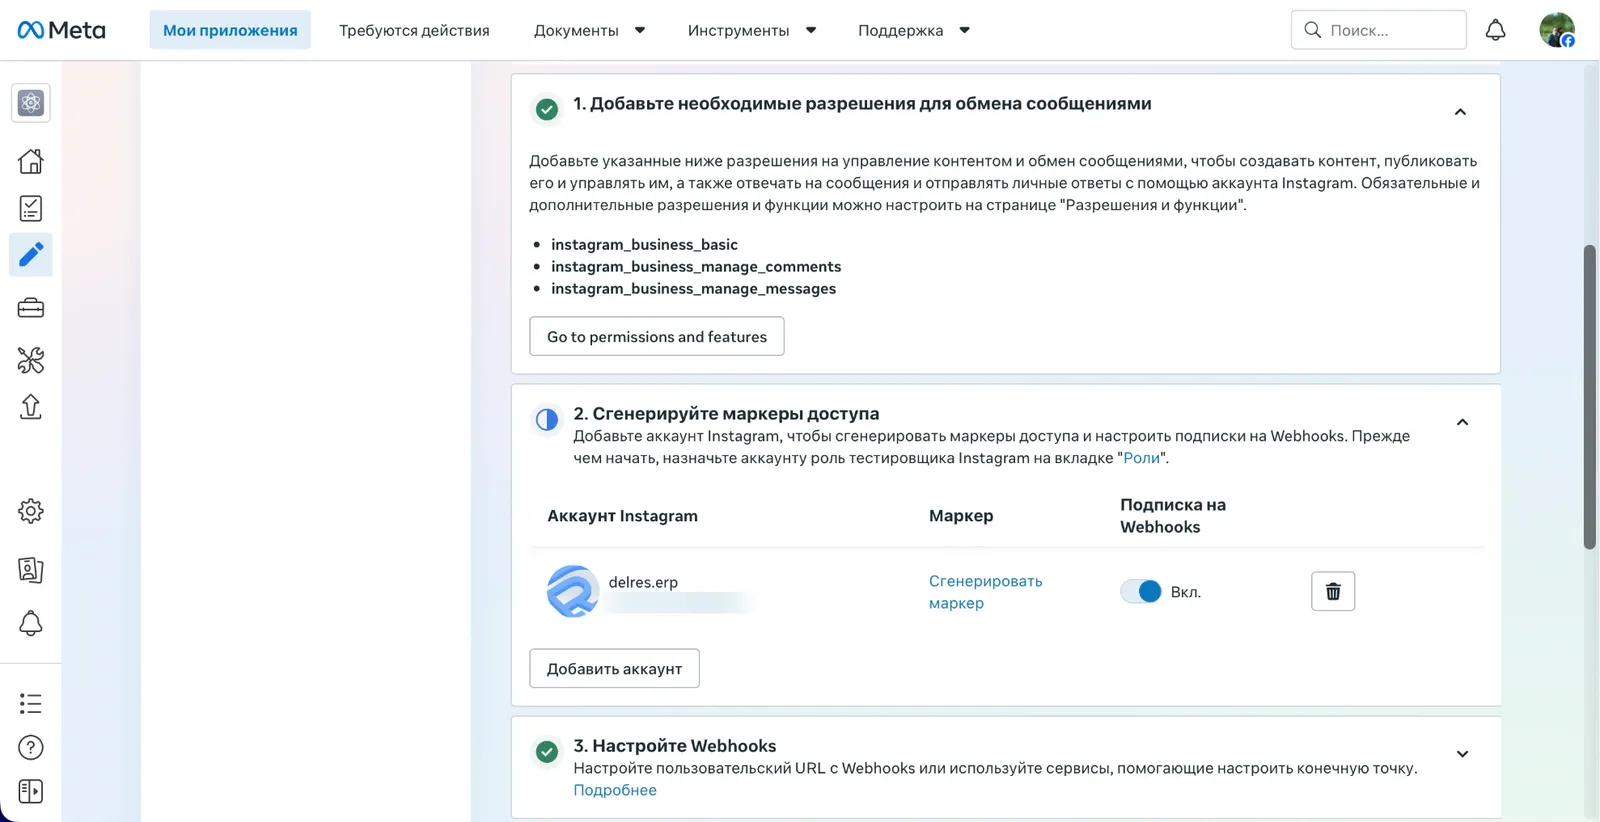Click the Добавить аккаунт button
1600x822 pixels.
(614, 669)
